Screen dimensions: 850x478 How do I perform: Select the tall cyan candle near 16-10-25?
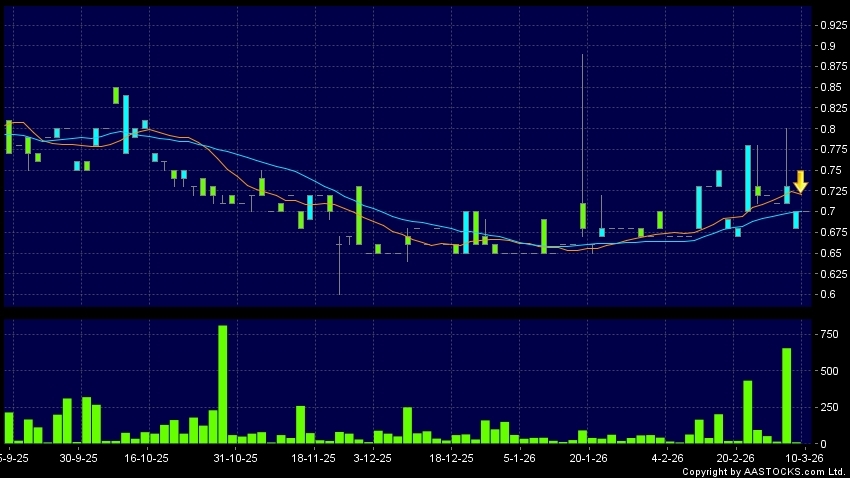pyautogui.click(x=126, y=124)
